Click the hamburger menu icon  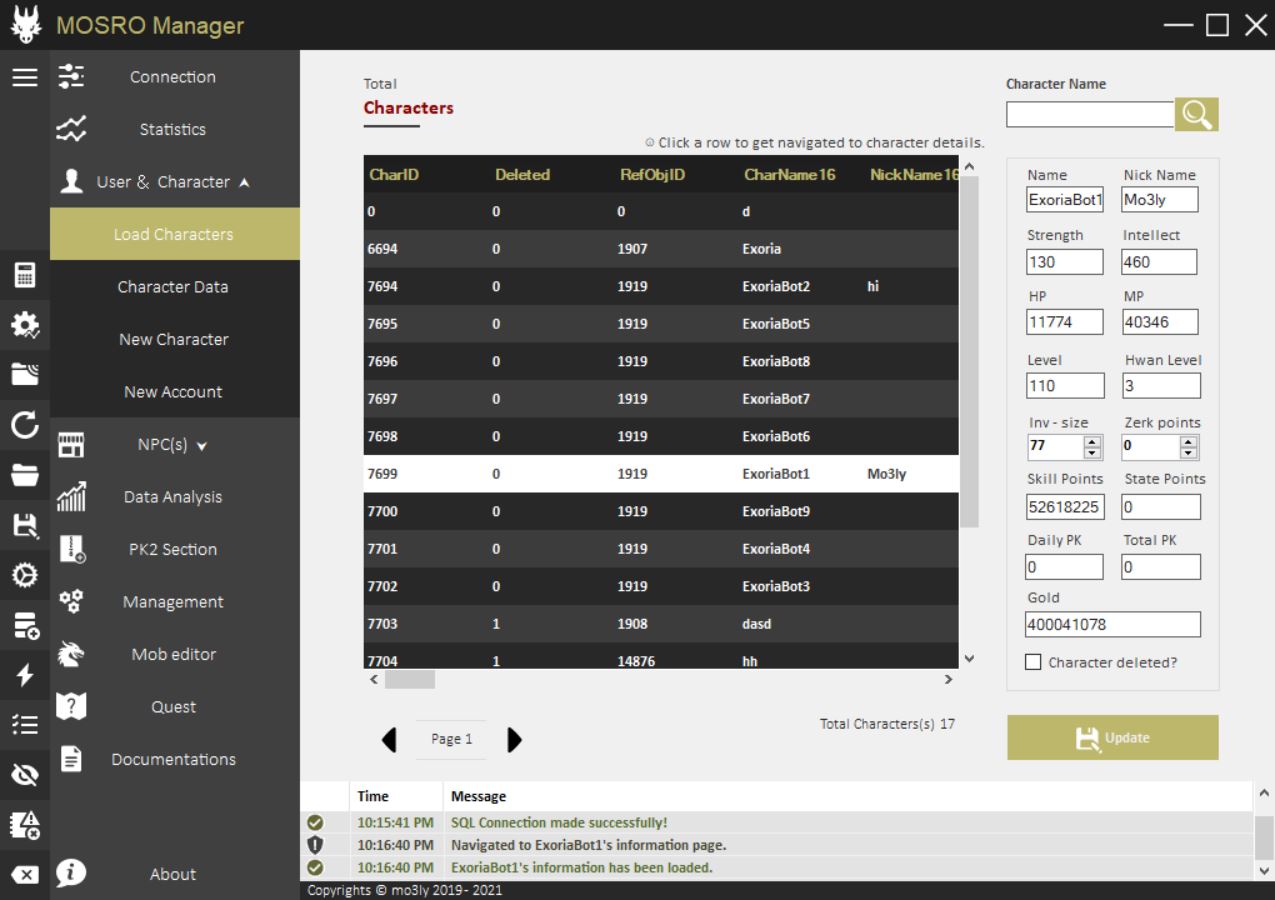point(25,77)
